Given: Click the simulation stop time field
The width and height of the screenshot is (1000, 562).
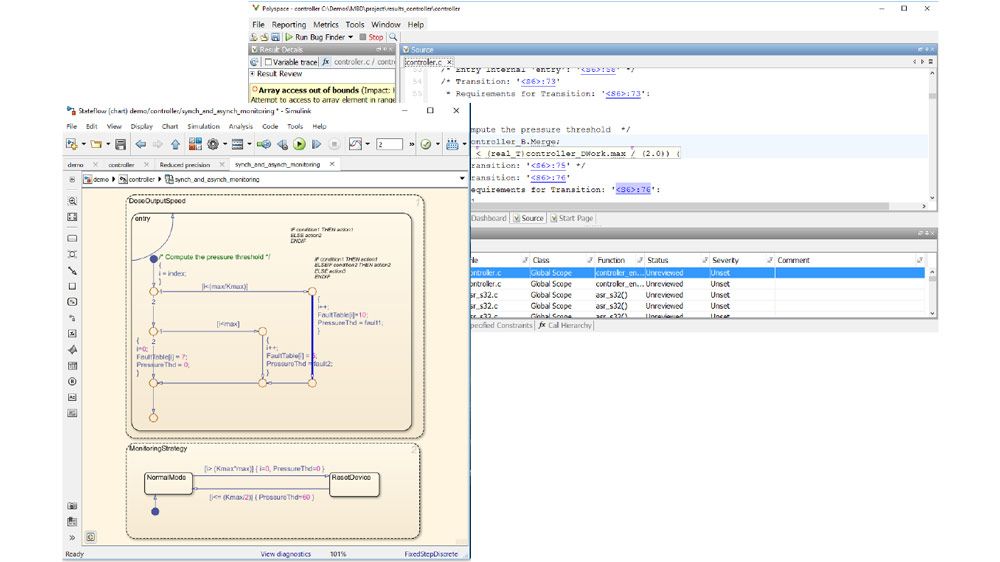Looking at the screenshot, I should click(x=390, y=145).
